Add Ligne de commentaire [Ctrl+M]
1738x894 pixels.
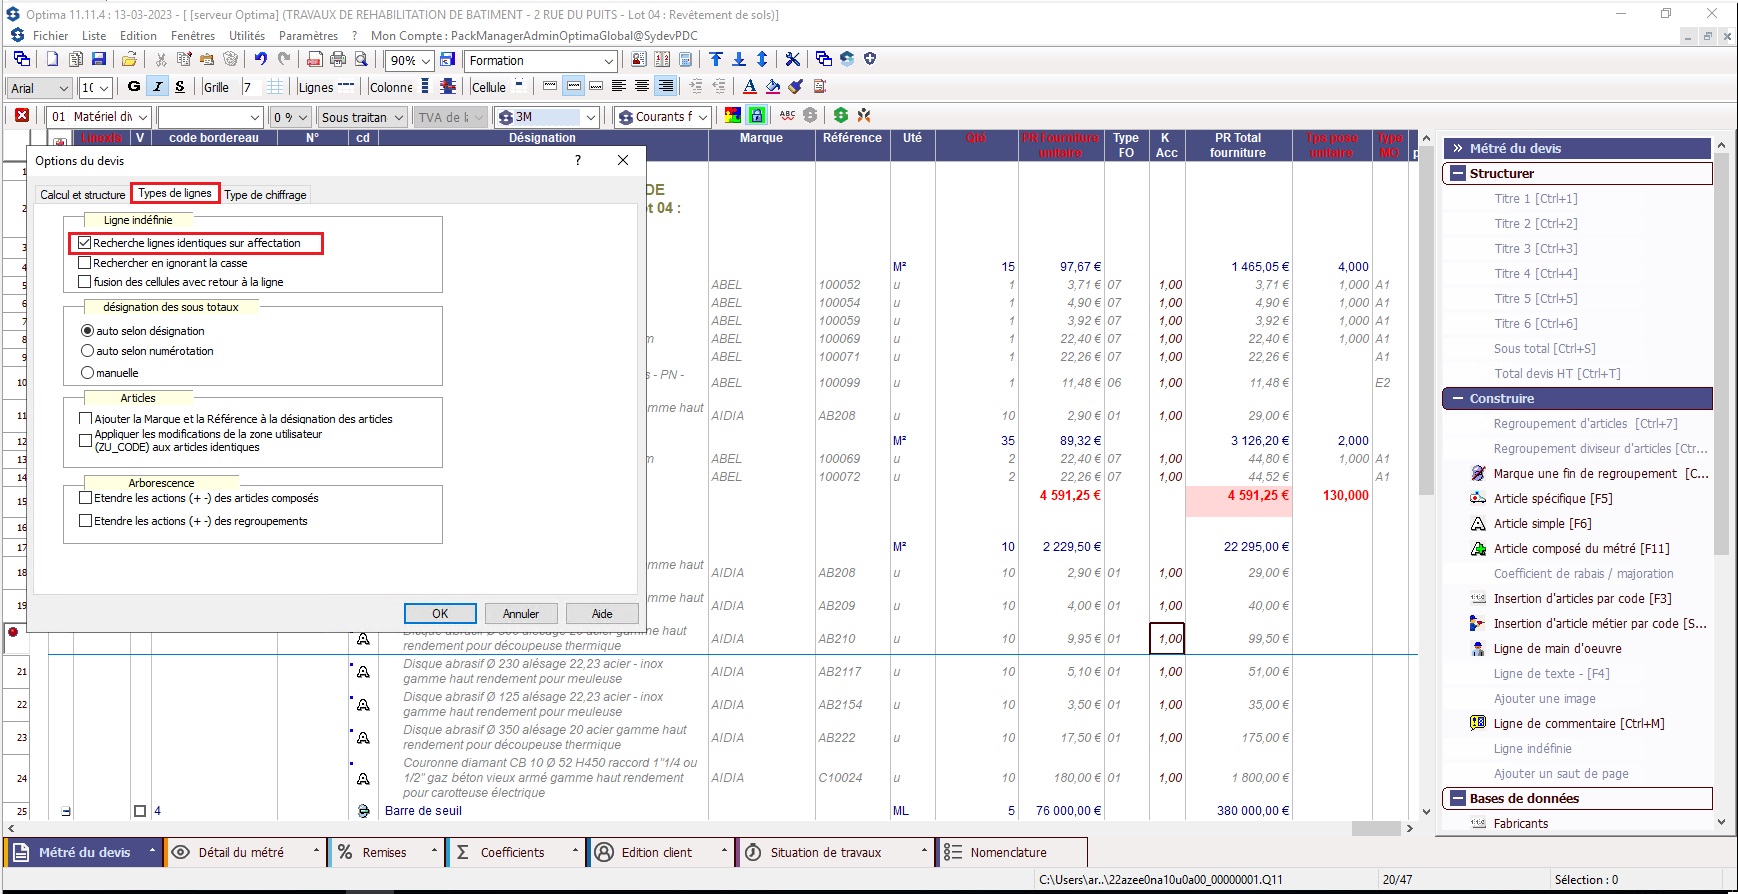pyautogui.click(x=1578, y=723)
